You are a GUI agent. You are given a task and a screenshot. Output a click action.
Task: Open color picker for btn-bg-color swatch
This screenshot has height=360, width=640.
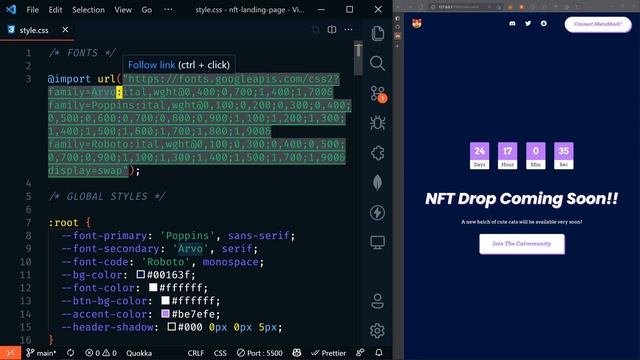point(165,300)
